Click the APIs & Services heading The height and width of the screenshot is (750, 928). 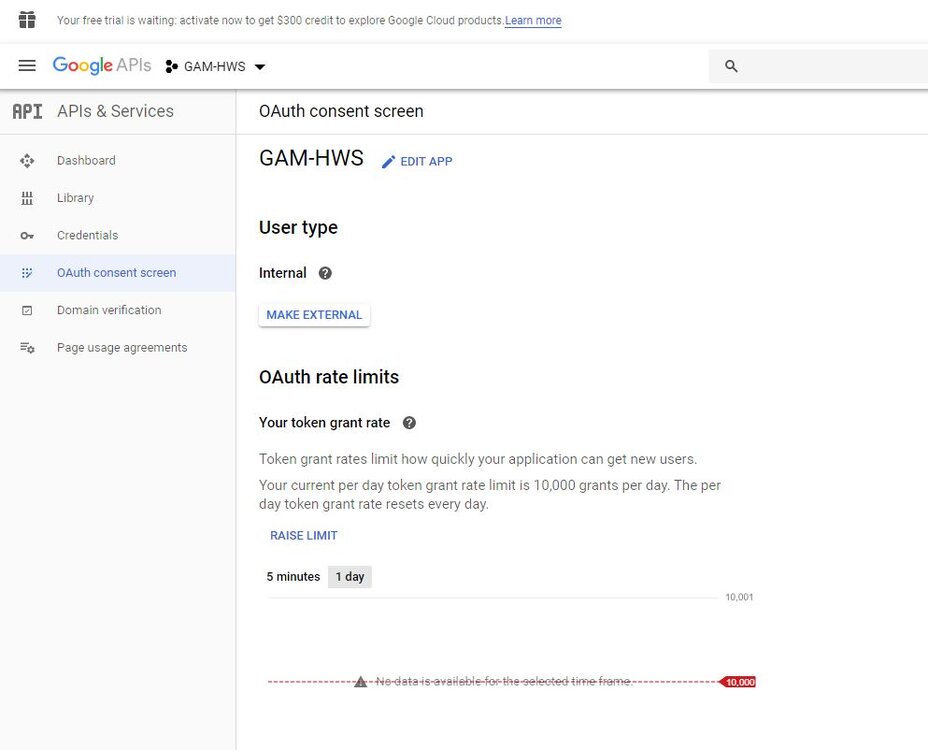click(115, 111)
